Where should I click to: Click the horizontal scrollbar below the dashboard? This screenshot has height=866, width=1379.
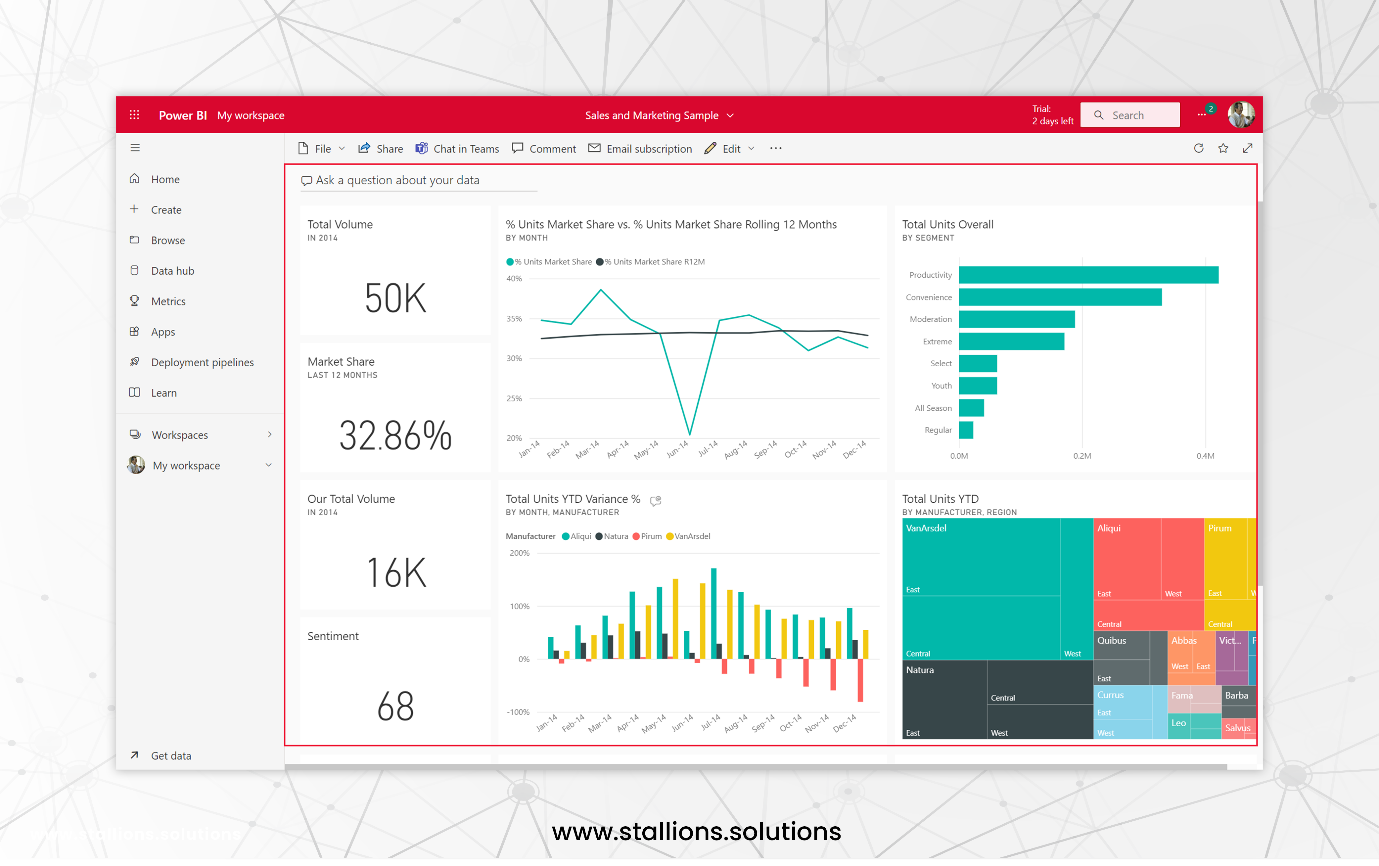coord(756,766)
